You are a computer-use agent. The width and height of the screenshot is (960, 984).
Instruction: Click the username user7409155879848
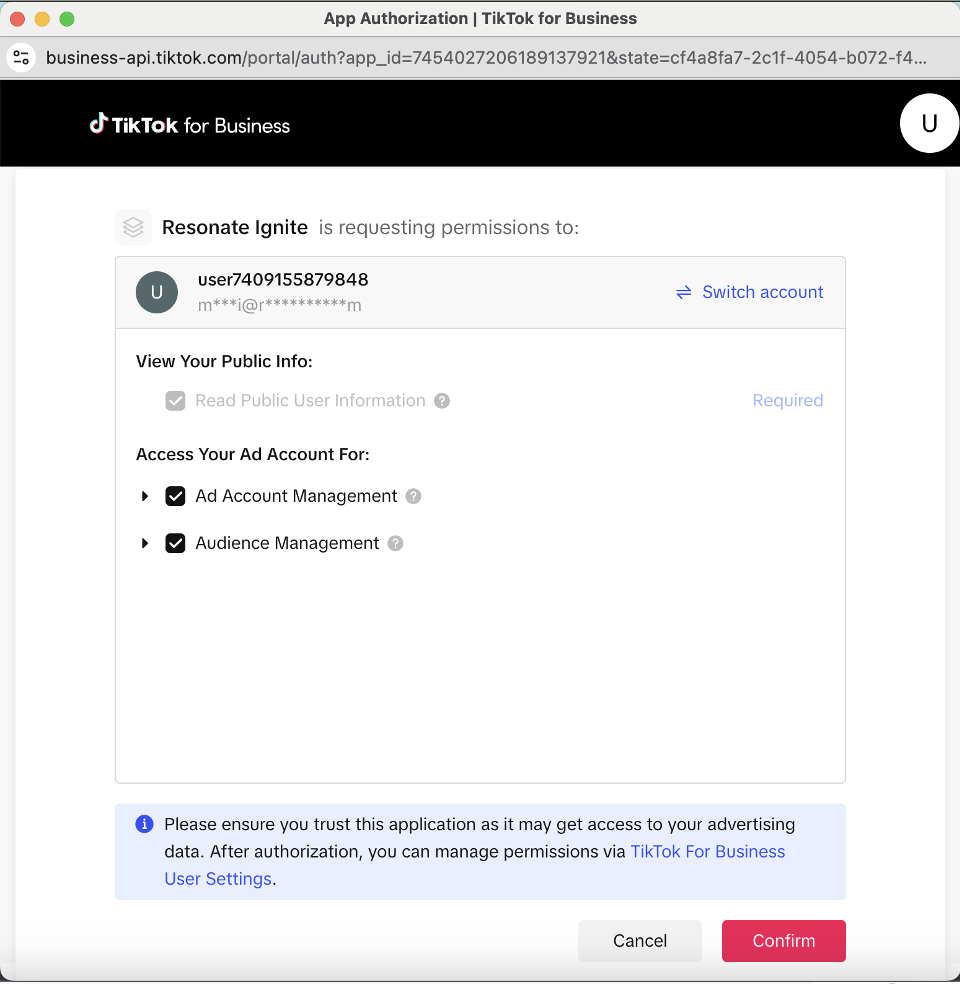(283, 279)
